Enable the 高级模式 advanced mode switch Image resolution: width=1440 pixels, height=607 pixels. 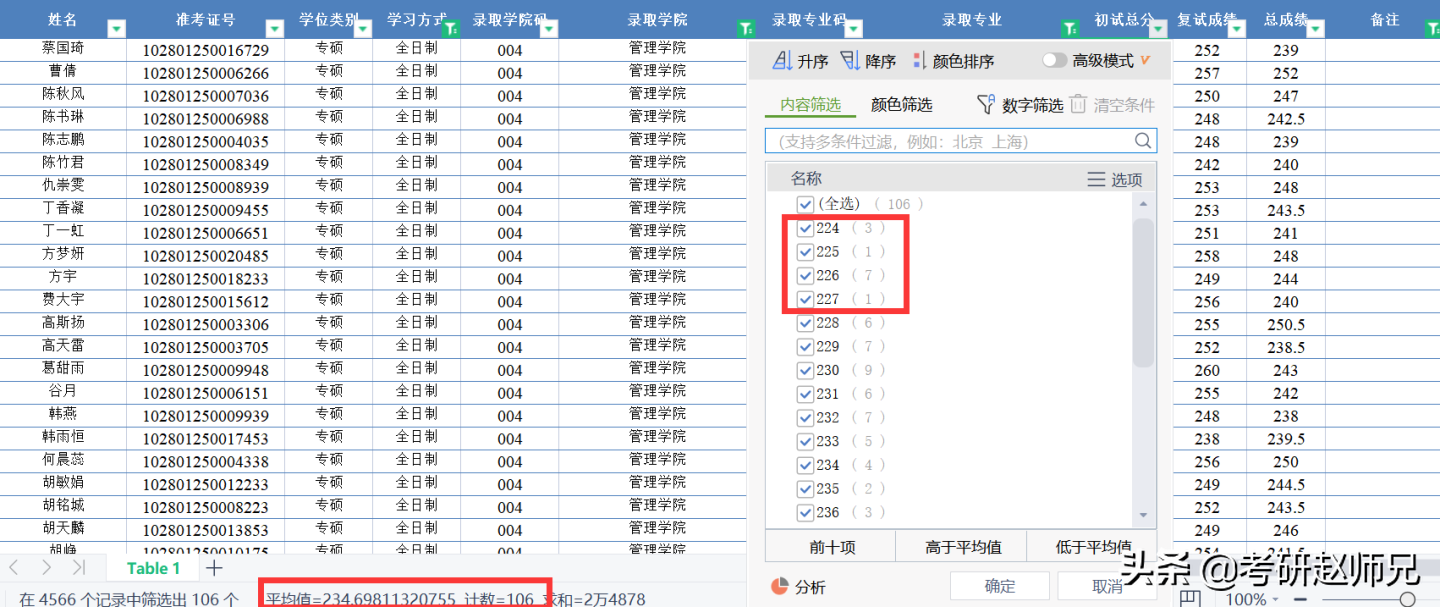tap(1055, 60)
